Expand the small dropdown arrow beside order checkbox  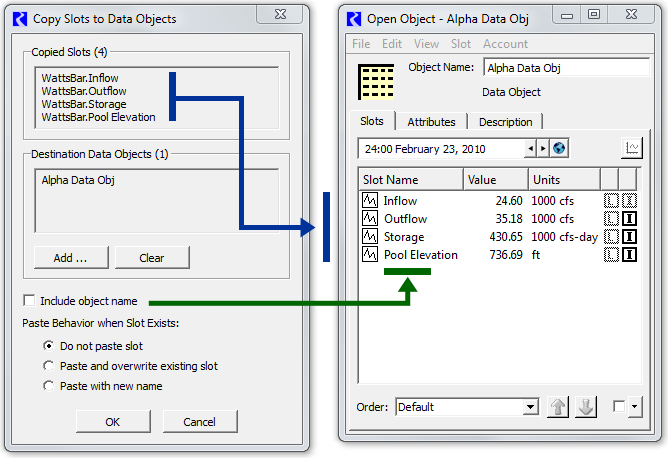tap(635, 406)
